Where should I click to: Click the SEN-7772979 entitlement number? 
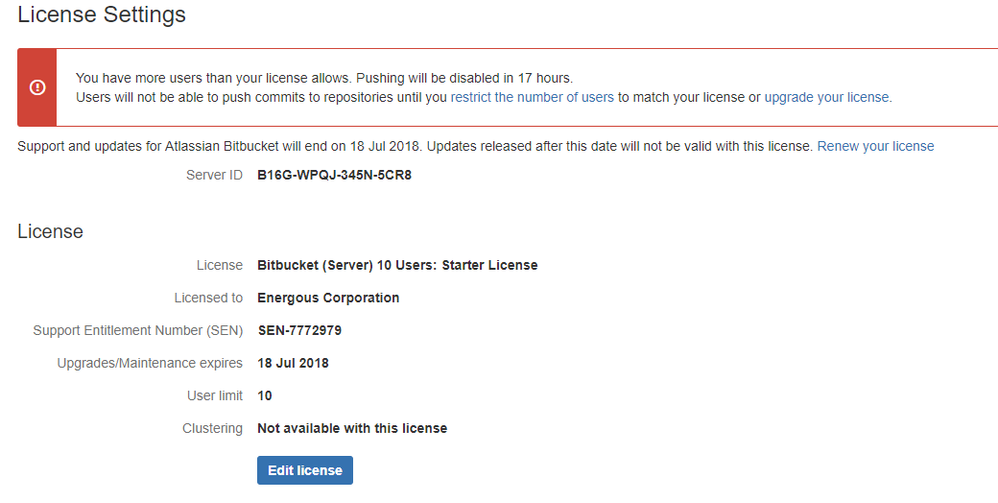tap(299, 330)
